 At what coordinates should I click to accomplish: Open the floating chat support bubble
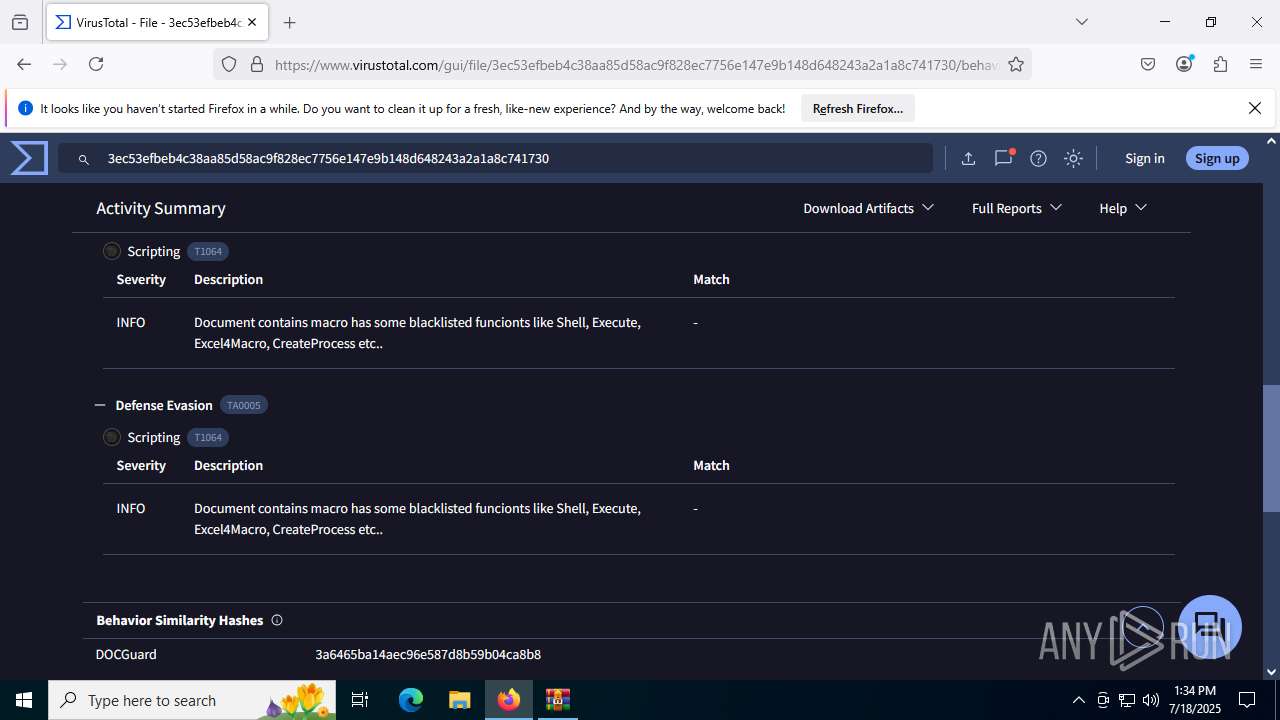point(1210,627)
